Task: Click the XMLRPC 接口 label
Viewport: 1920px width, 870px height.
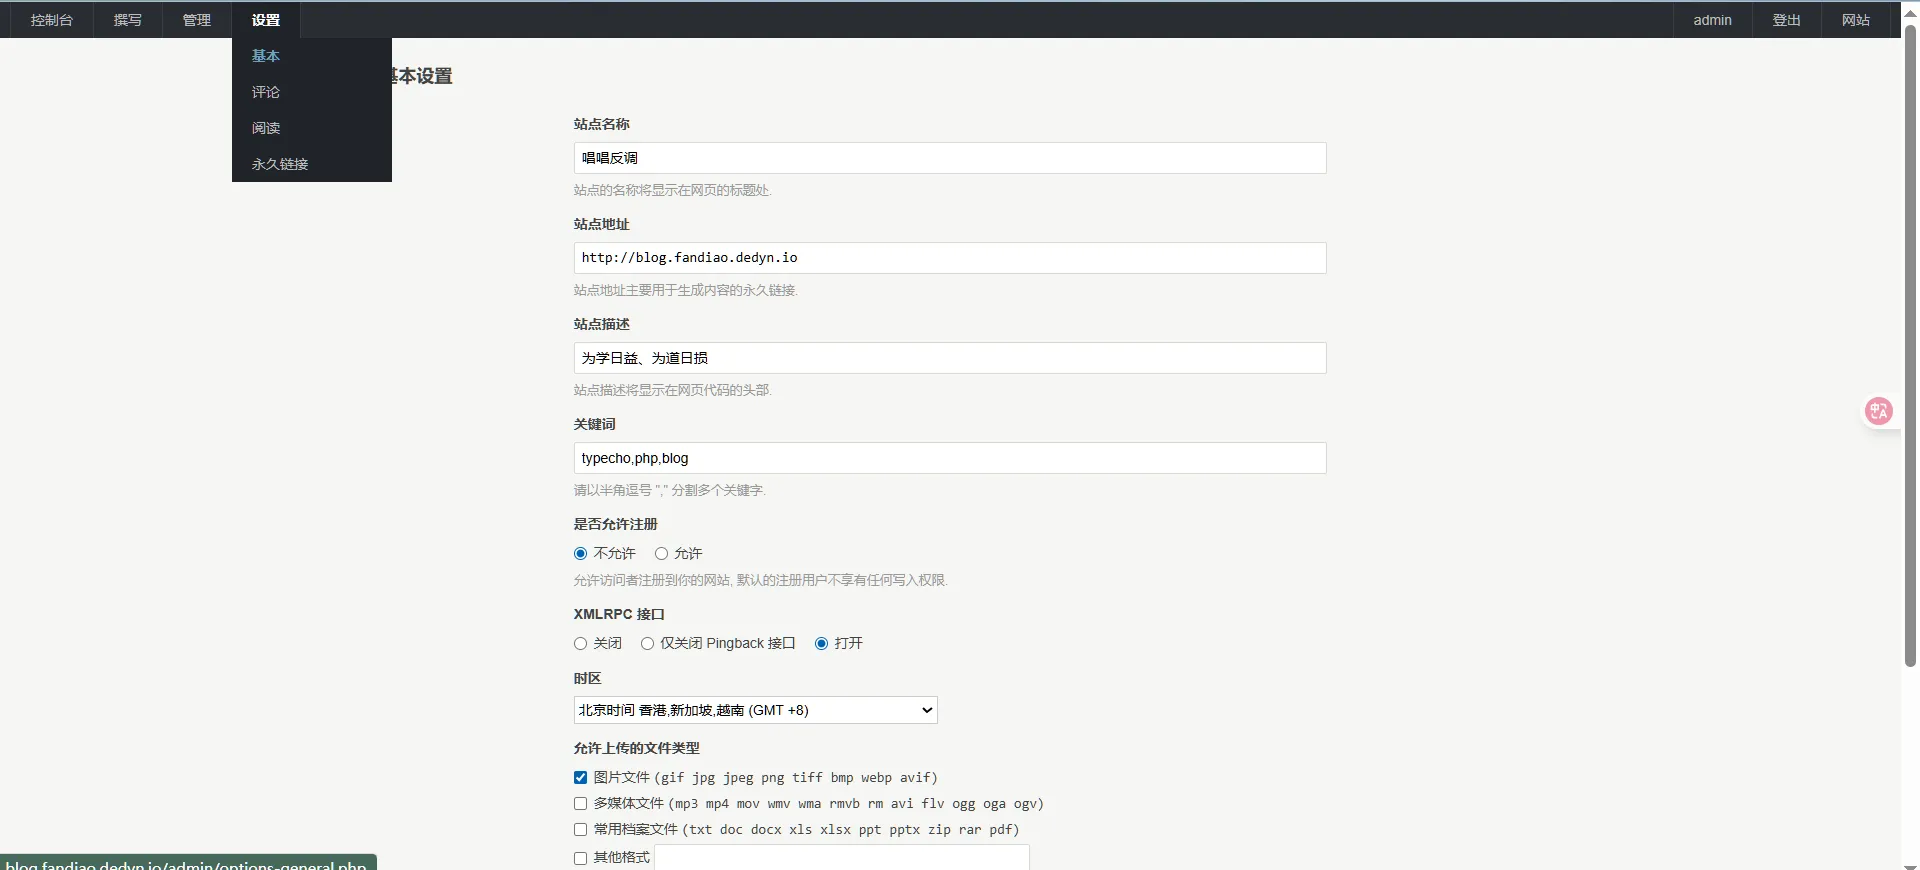Action: (619, 614)
